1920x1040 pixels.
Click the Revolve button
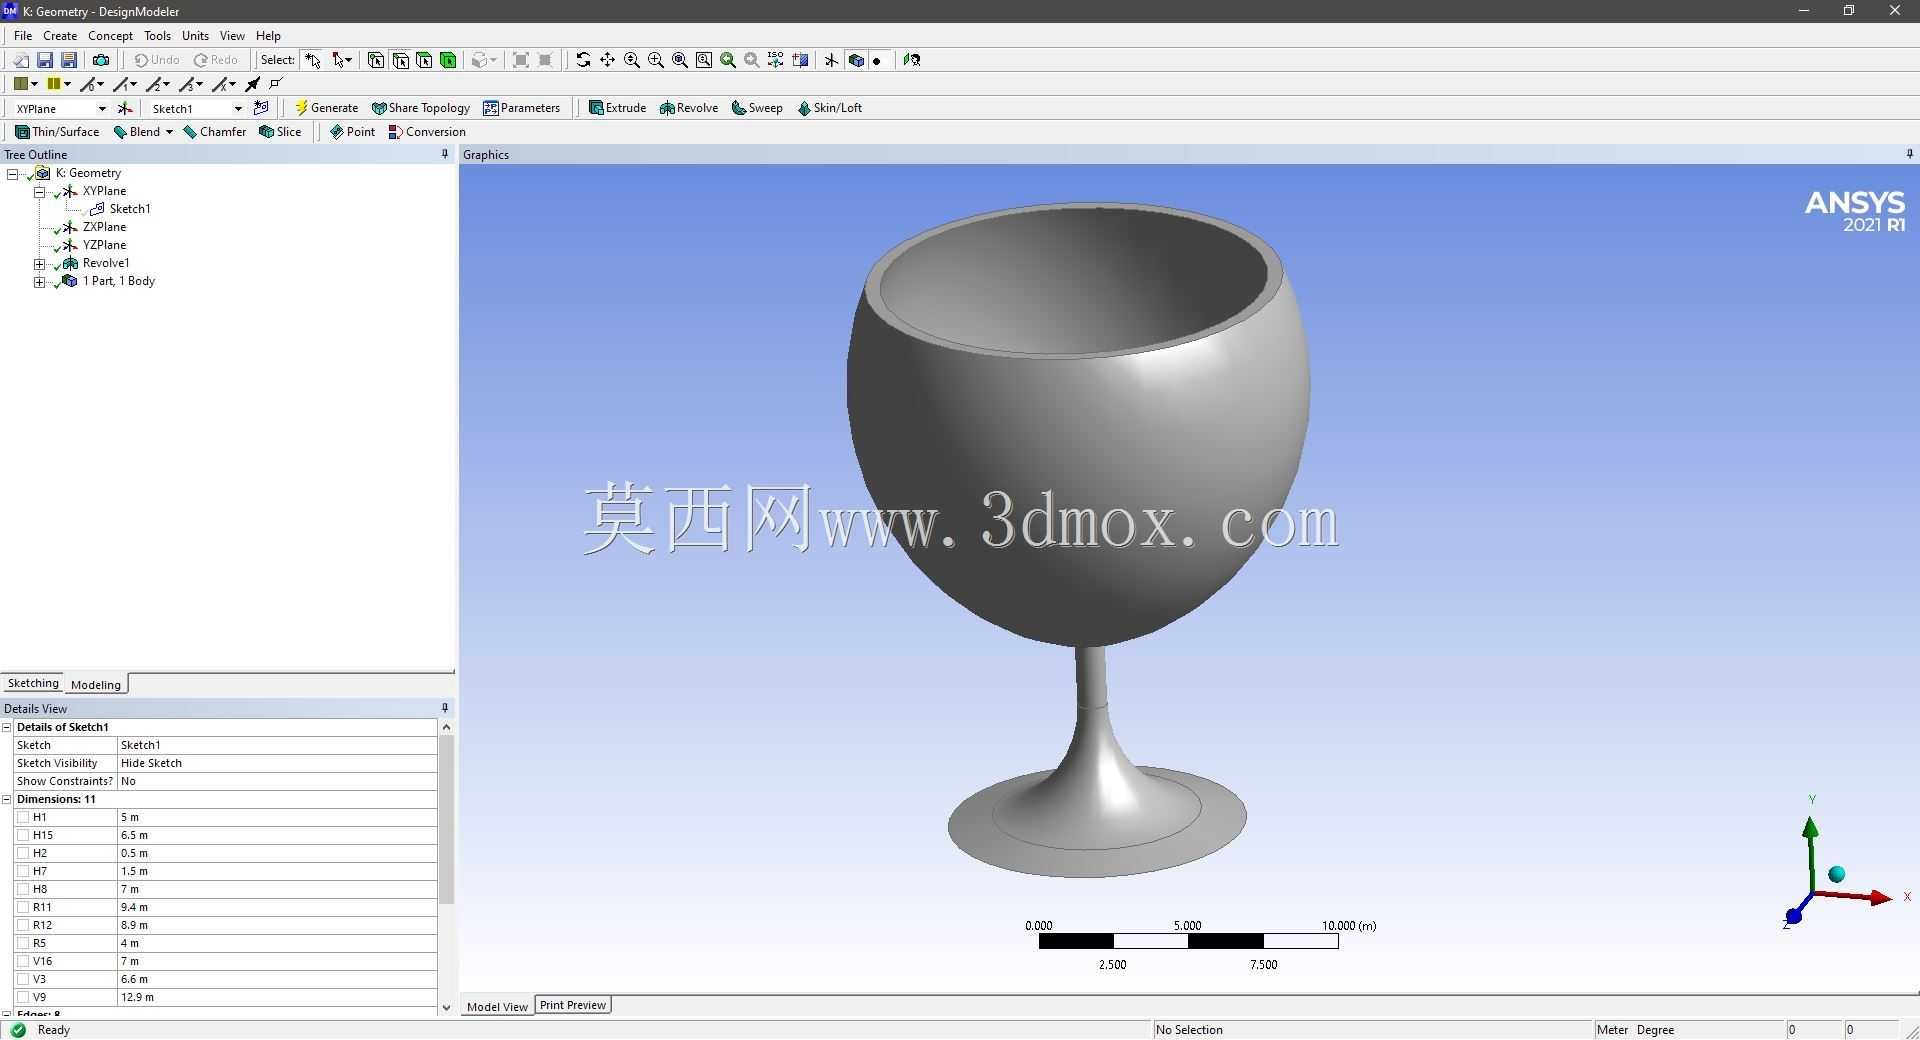click(689, 108)
